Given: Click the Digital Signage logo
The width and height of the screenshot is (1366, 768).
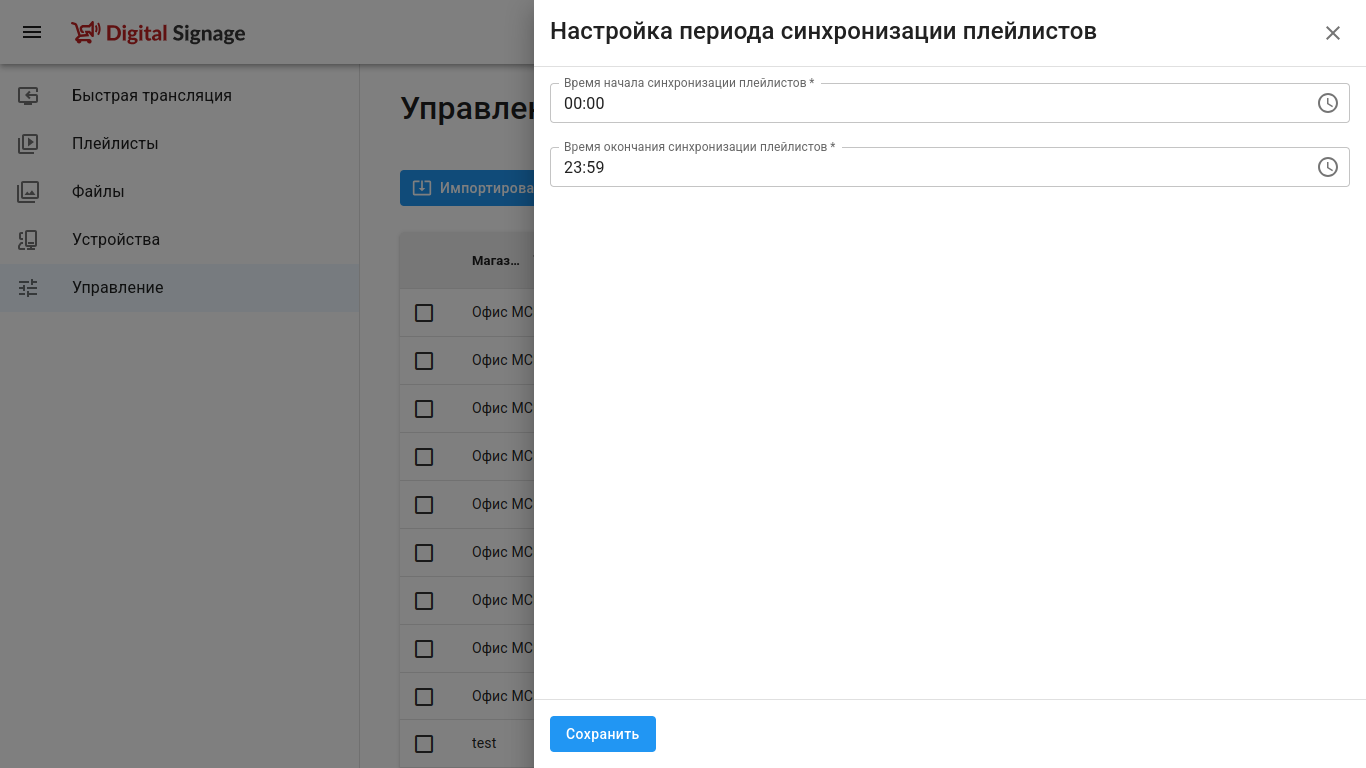Looking at the screenshot, I should pos(158,33).
